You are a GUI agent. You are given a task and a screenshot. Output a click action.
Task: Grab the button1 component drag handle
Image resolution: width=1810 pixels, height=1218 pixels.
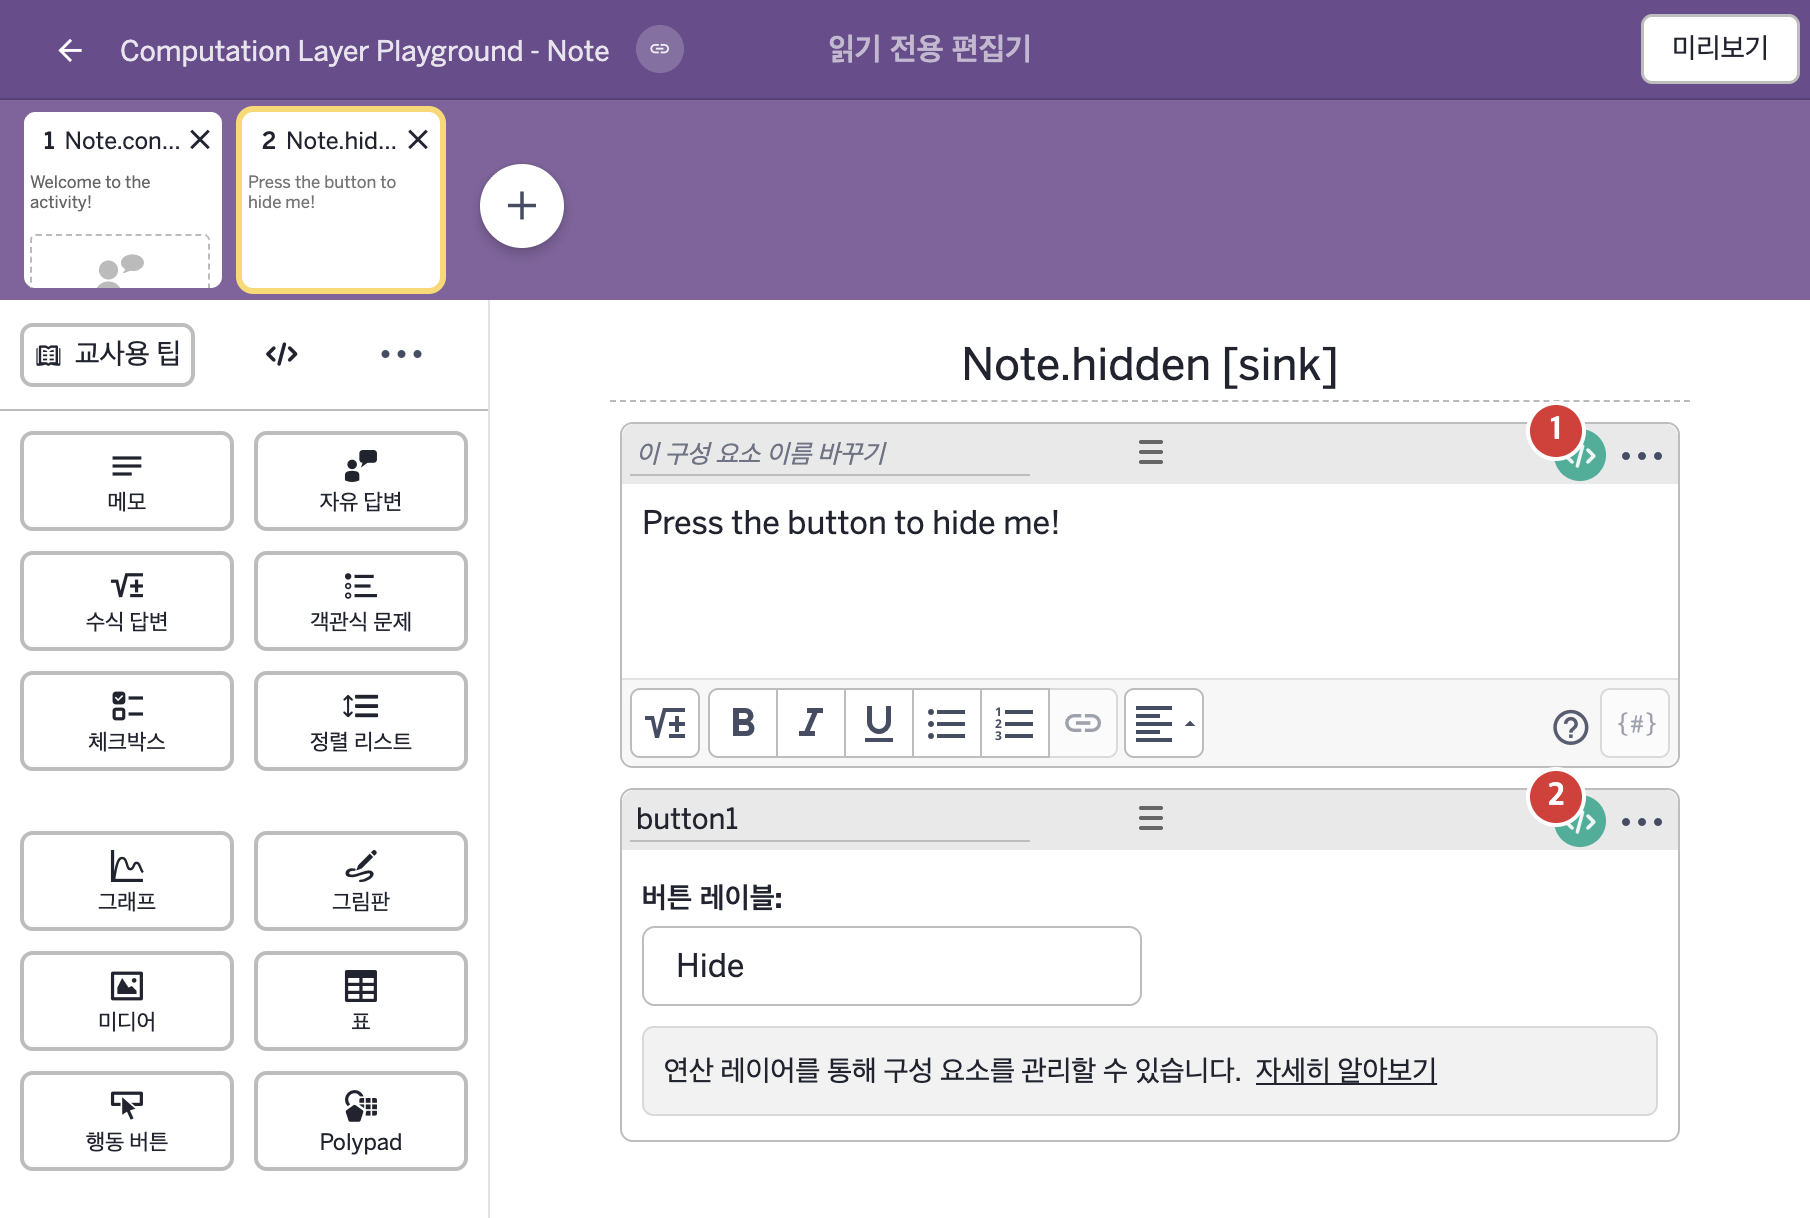[1151, 819]
